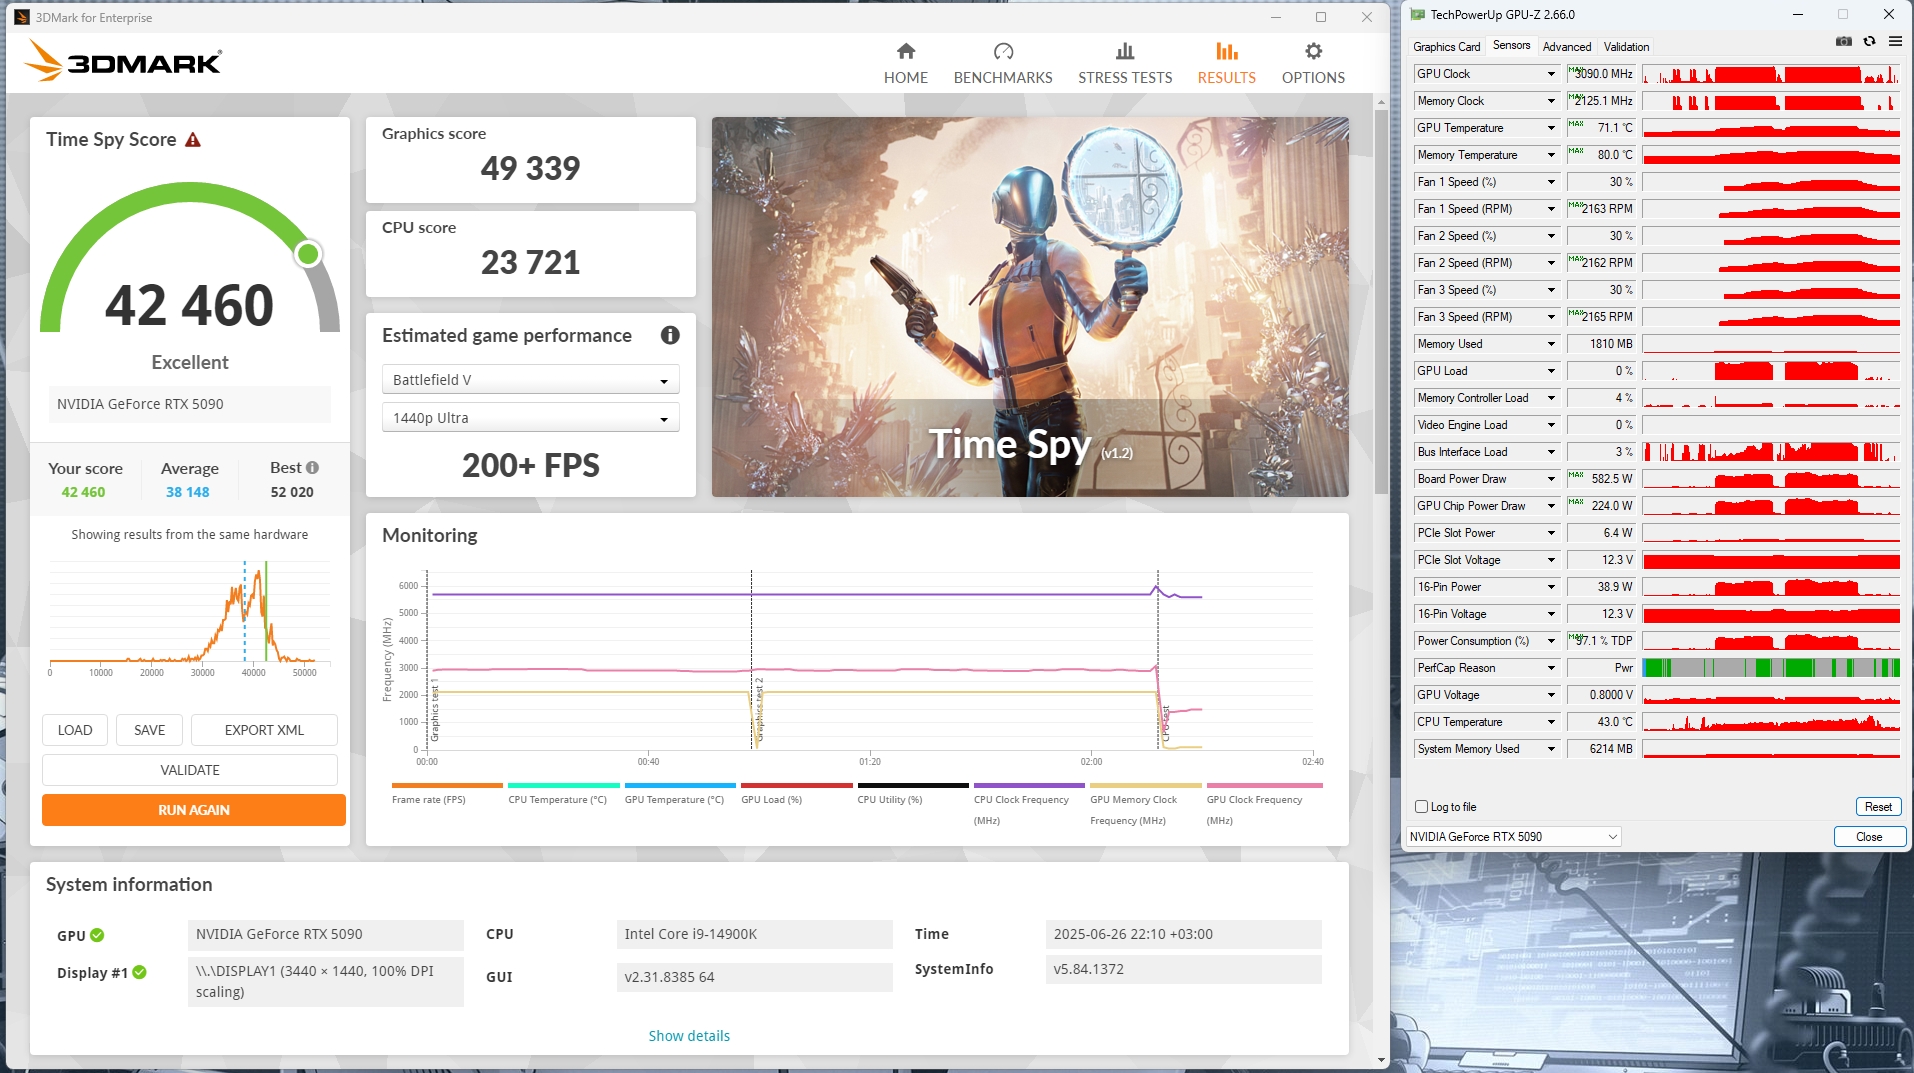Viewport: 1914px width, 1073px height.
Task: Open the Battlefield V game dropdown
Action: (530, 380)
